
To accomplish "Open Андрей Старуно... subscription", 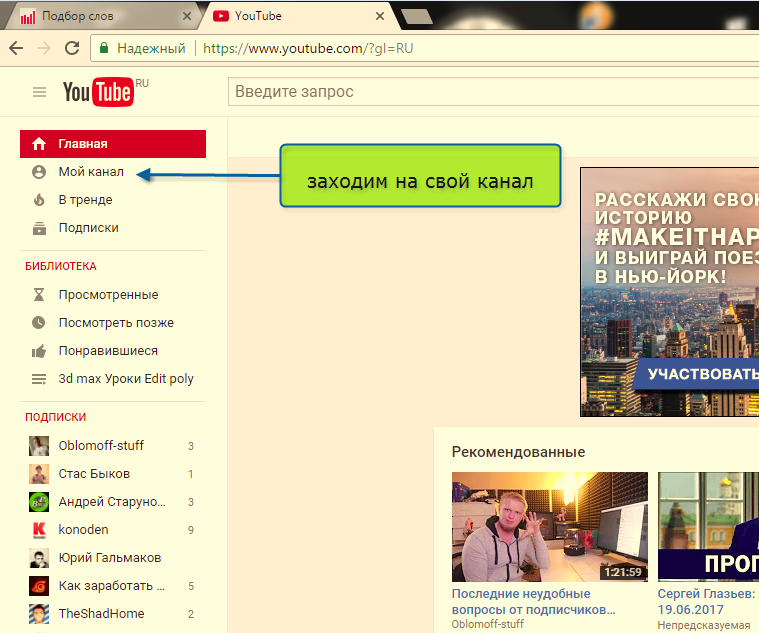I will [113, 502].
